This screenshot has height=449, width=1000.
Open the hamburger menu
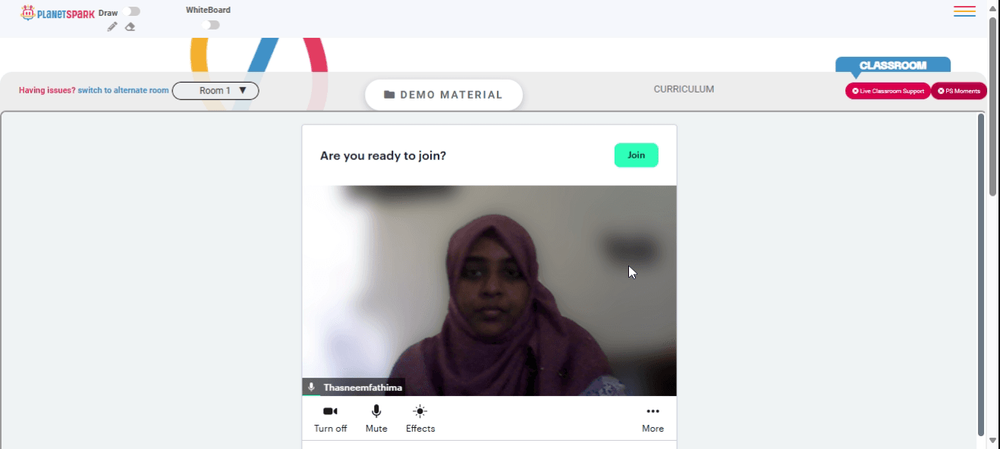964,11
